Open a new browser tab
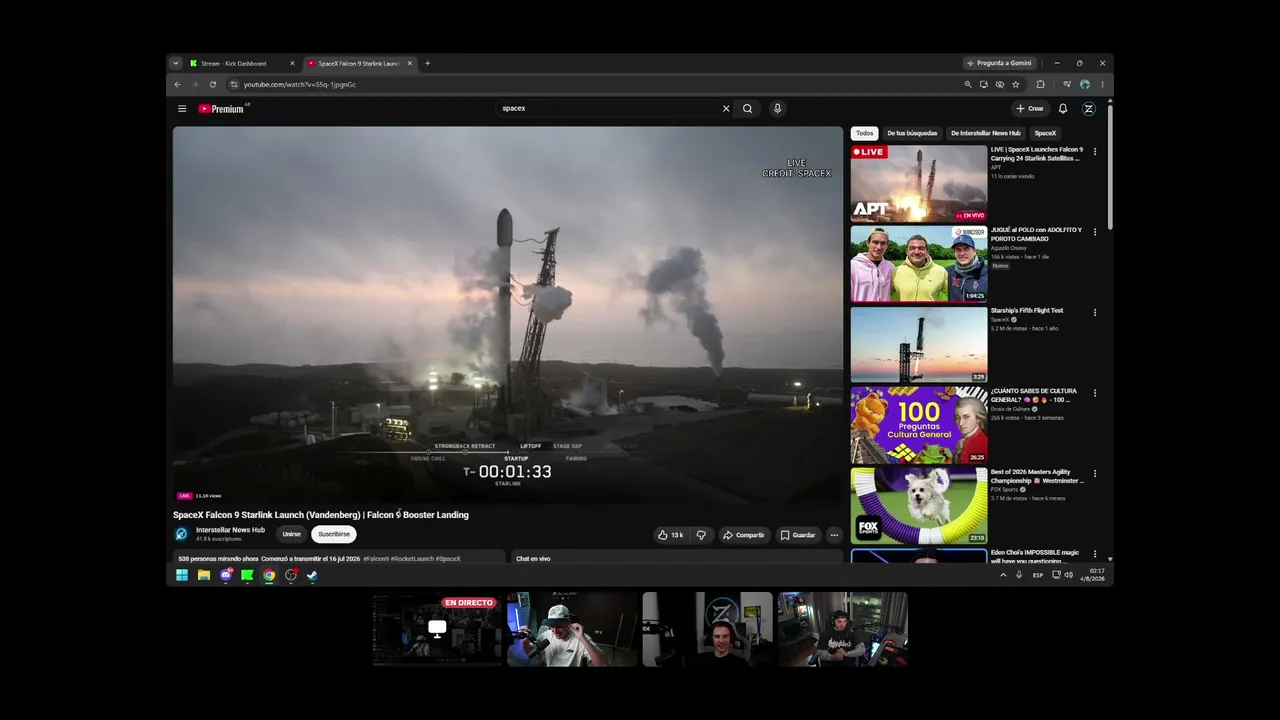Screen dimensions: 1280x720 click(x=427, y=63)
